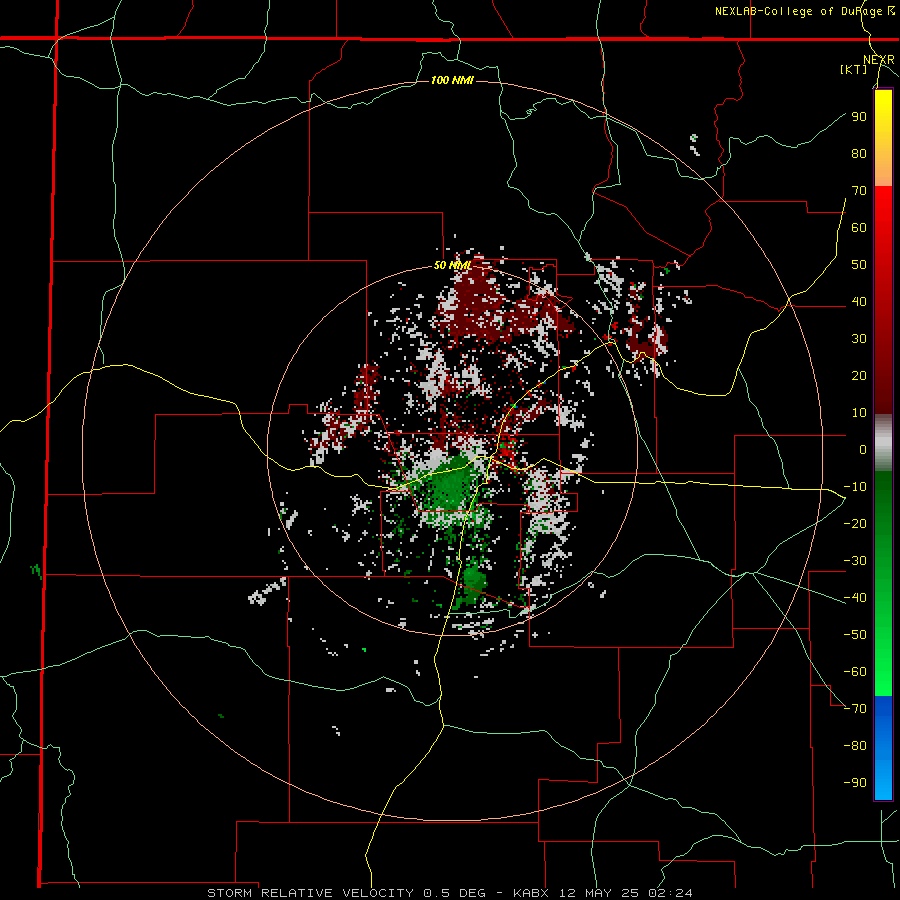Click the 90 value on velocity scale

click(859, 117)
